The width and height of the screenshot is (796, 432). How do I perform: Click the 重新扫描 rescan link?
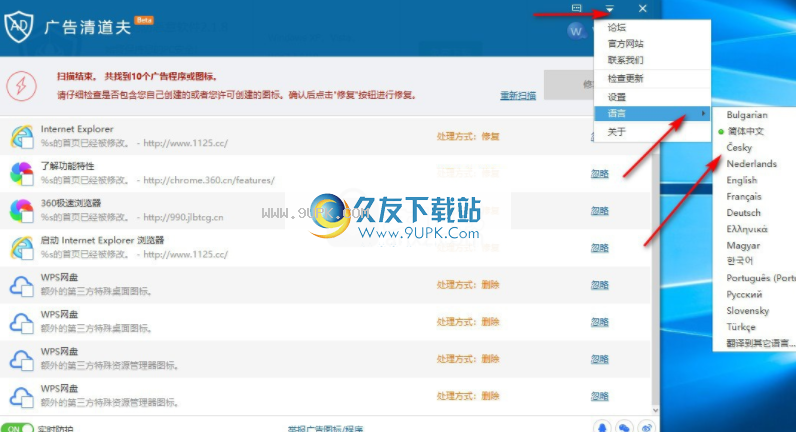pyautogui.click(x=518, y=95)
